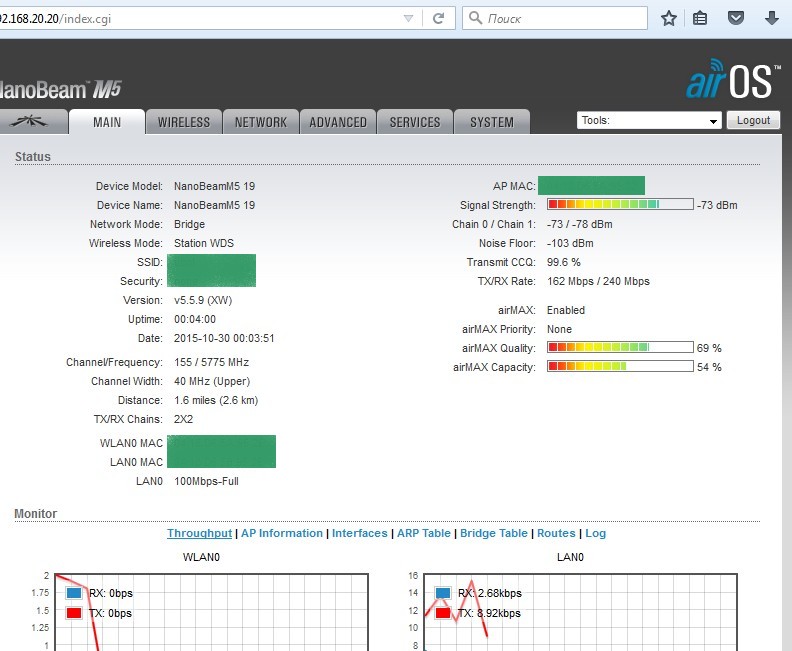
Task: Select the date 2015-10-30 00:03:51
Action: (224, 338)
